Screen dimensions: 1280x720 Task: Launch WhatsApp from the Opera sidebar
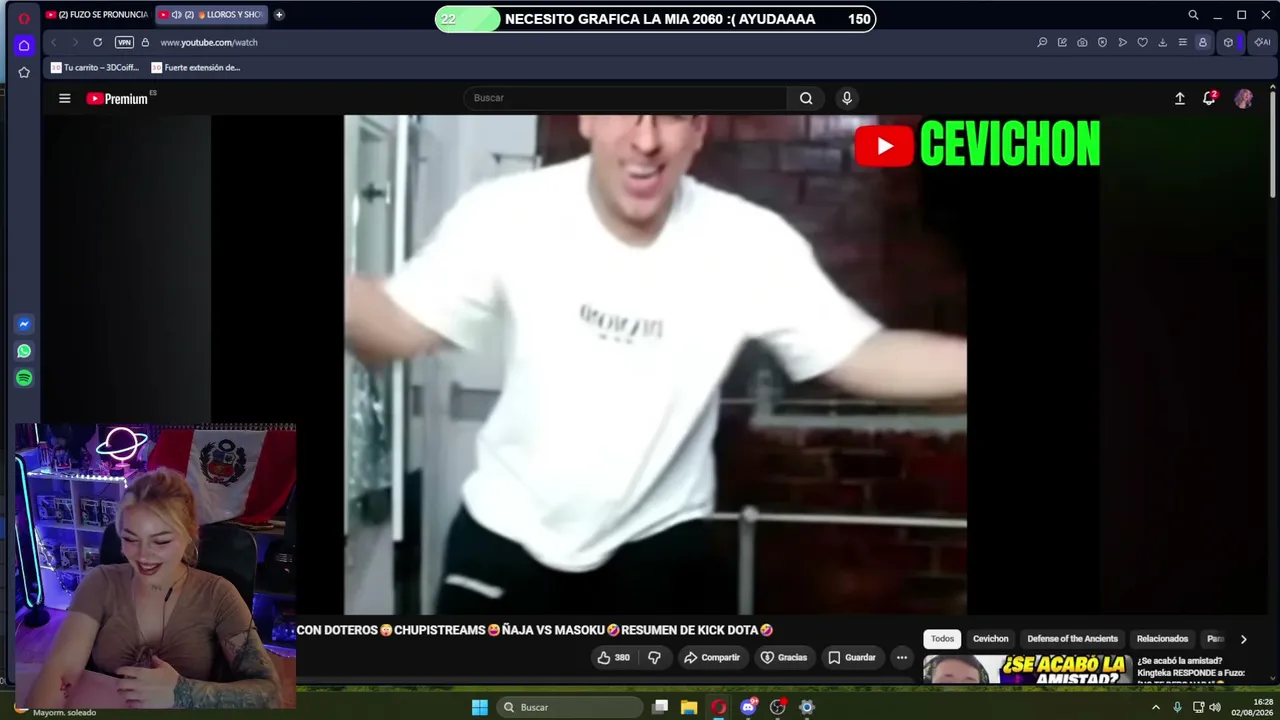[24, 351]
